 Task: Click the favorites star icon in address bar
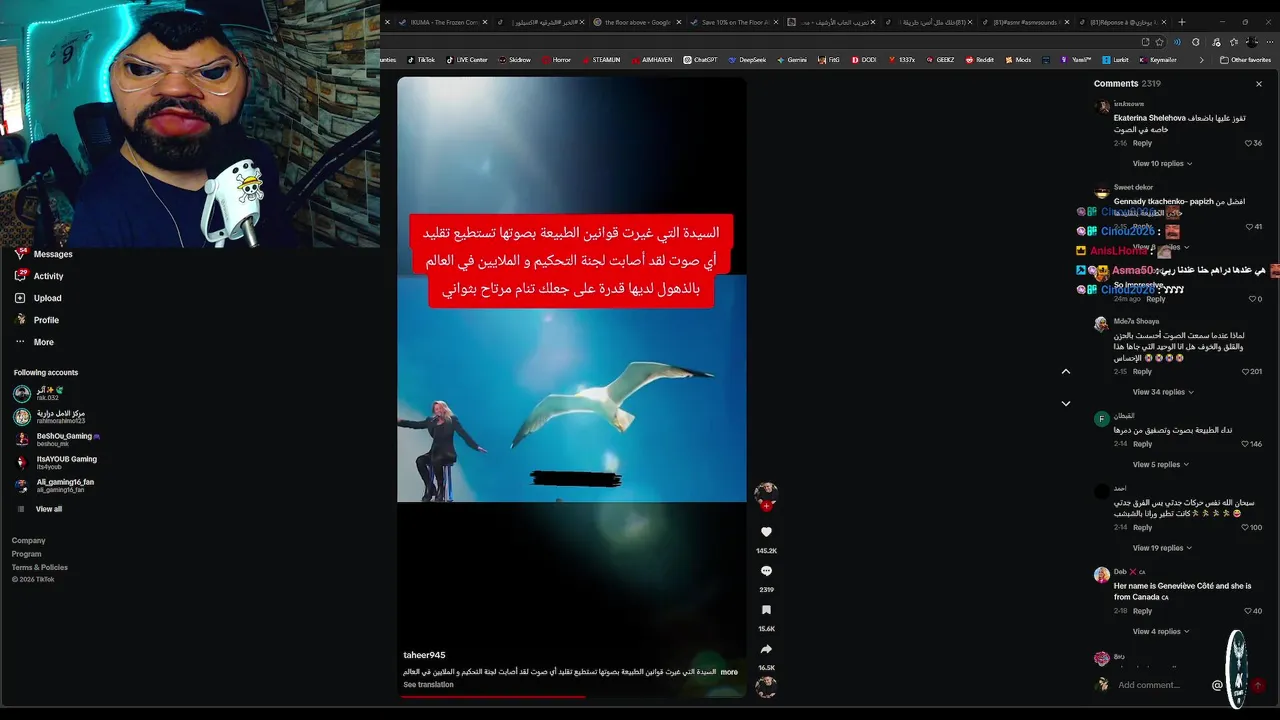pyautogui.click(x=1160, y=42)
